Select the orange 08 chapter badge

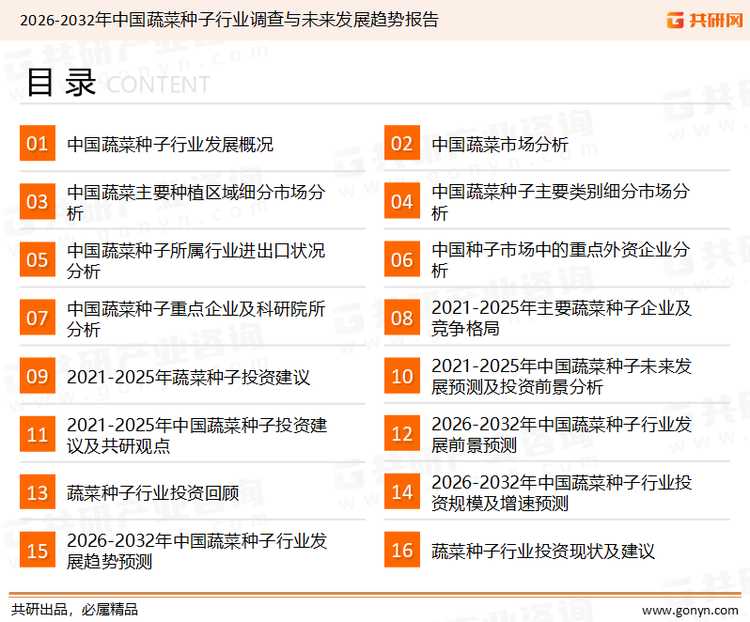click(402, 318)
